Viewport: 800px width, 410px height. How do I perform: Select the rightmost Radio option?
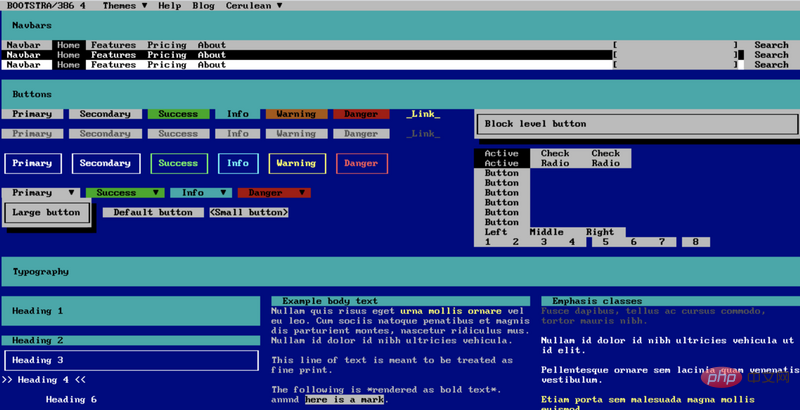[605, 163]
